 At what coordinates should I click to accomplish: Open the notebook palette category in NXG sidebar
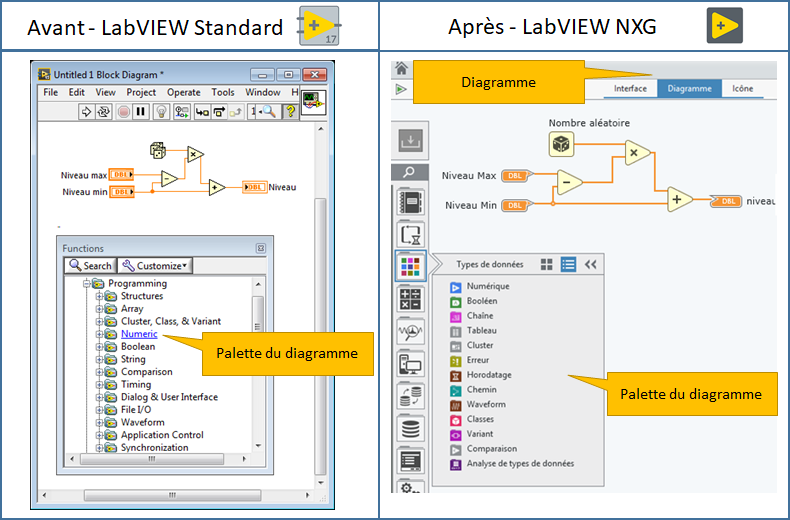point(411,202)
